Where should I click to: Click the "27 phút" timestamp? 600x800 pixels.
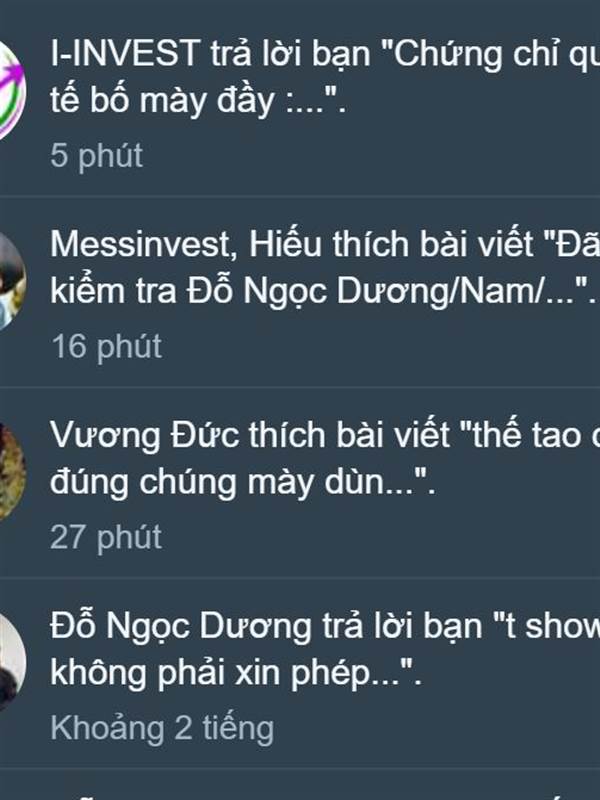tap(106, 537)
